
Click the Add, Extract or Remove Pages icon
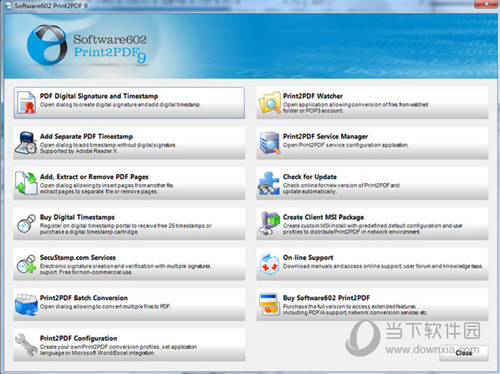point(26,183)
